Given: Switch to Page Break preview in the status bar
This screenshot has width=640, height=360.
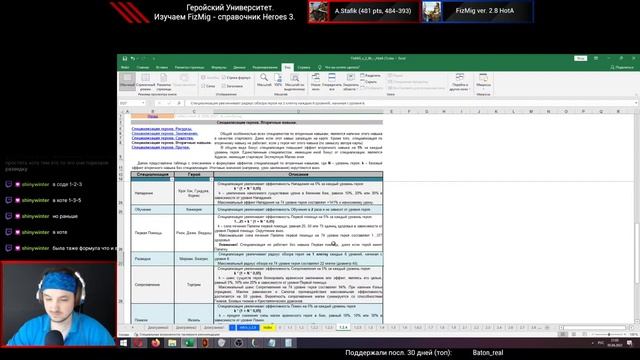Looking at the screenshot, I should pos(584,334).
